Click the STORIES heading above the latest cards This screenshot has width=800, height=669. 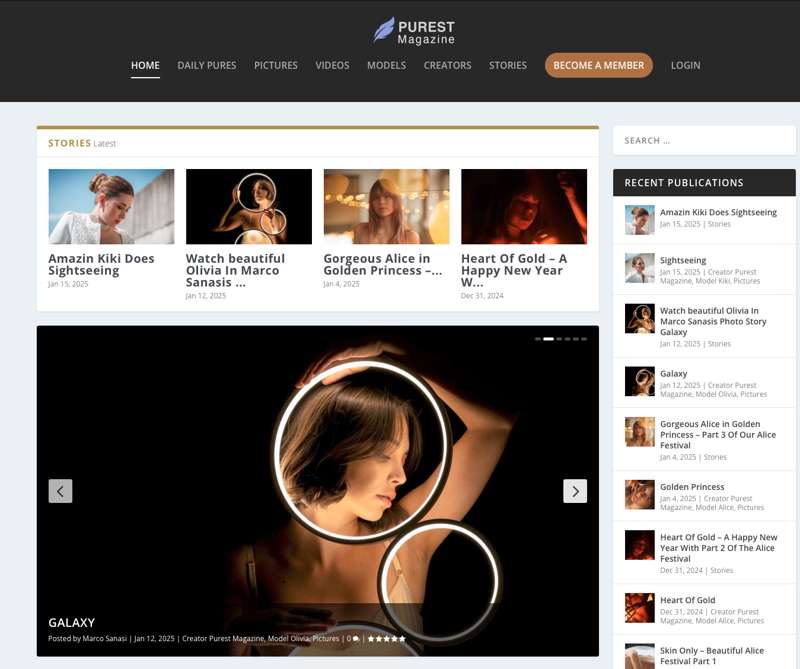[x=69, y=143]
